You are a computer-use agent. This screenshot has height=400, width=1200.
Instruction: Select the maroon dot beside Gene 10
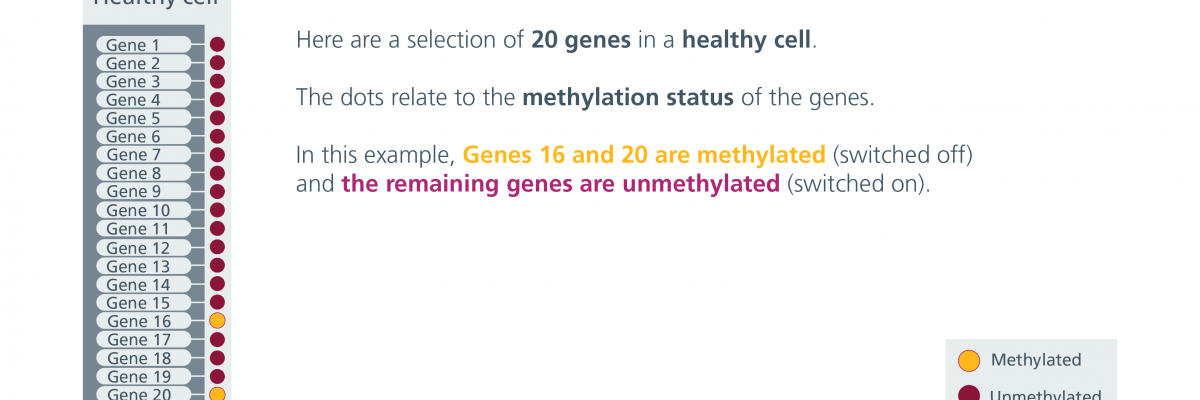coord(217,210)
